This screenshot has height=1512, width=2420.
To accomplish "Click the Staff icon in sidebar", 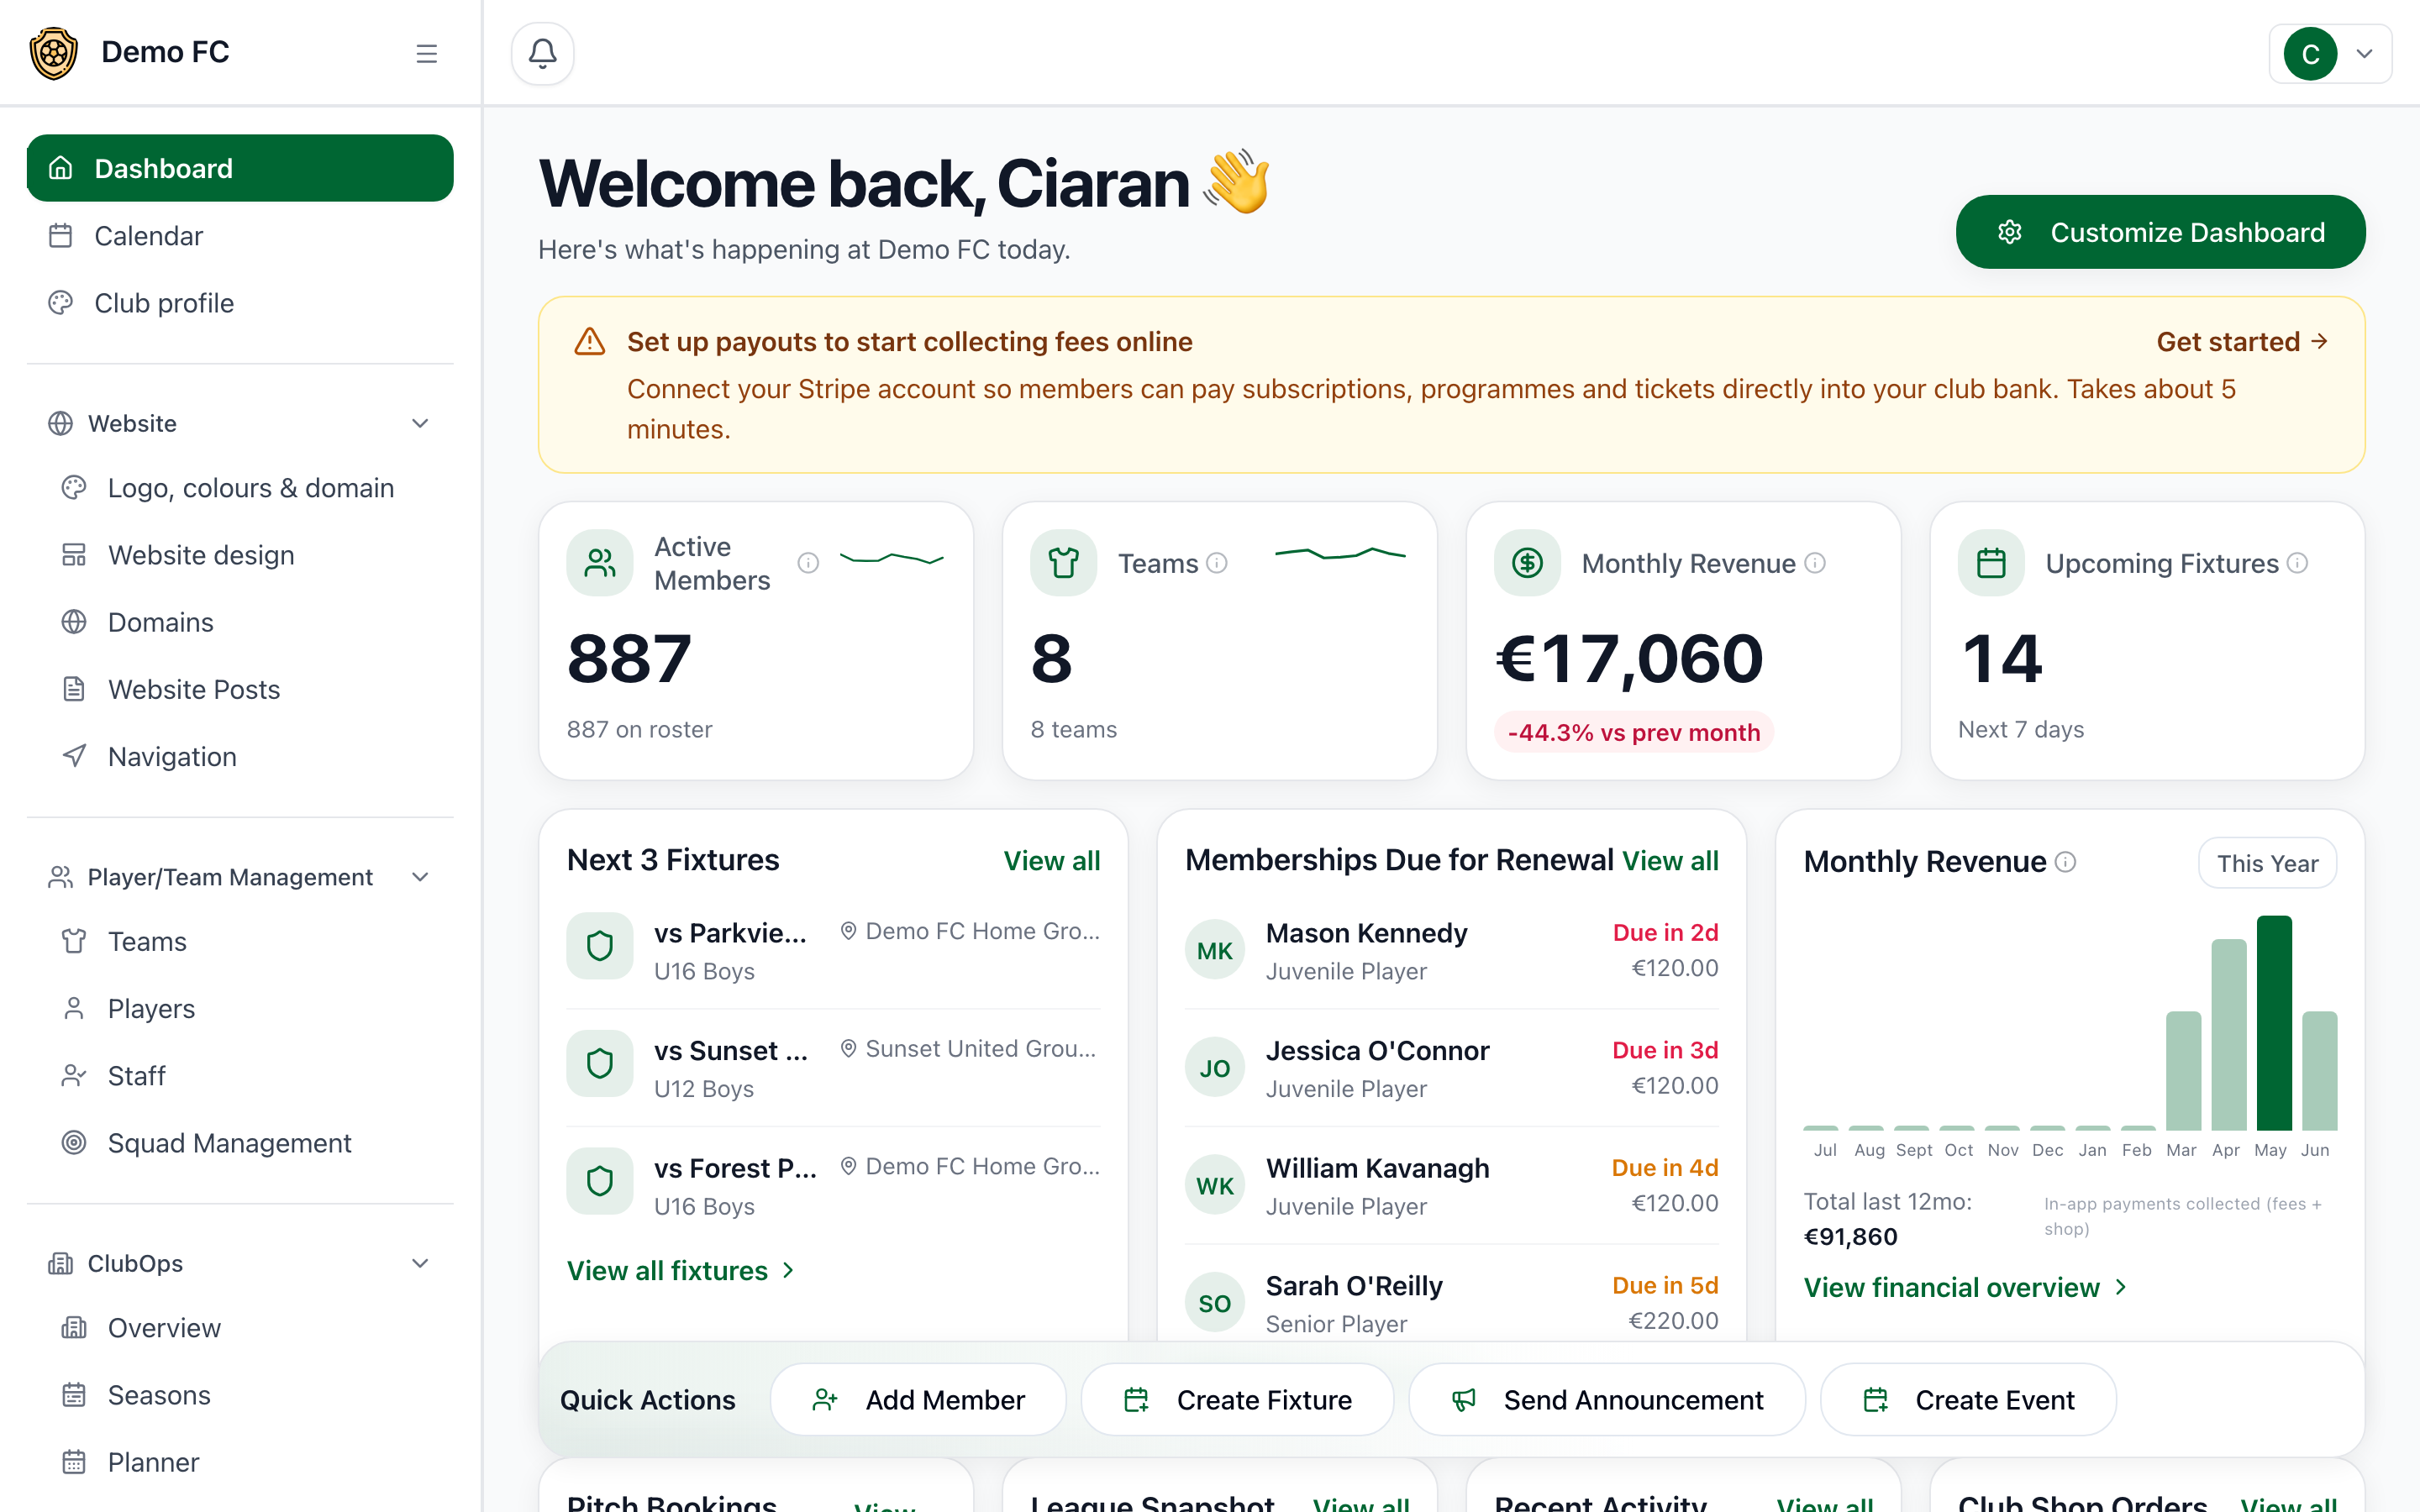I will click(x=74, y=1075).
